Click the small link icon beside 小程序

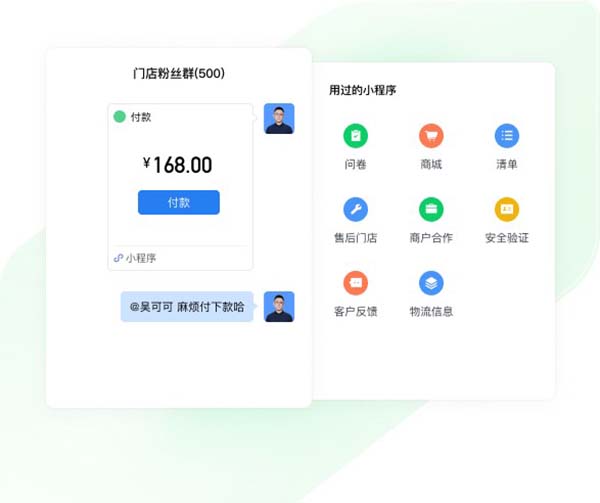tap(118, 258)
